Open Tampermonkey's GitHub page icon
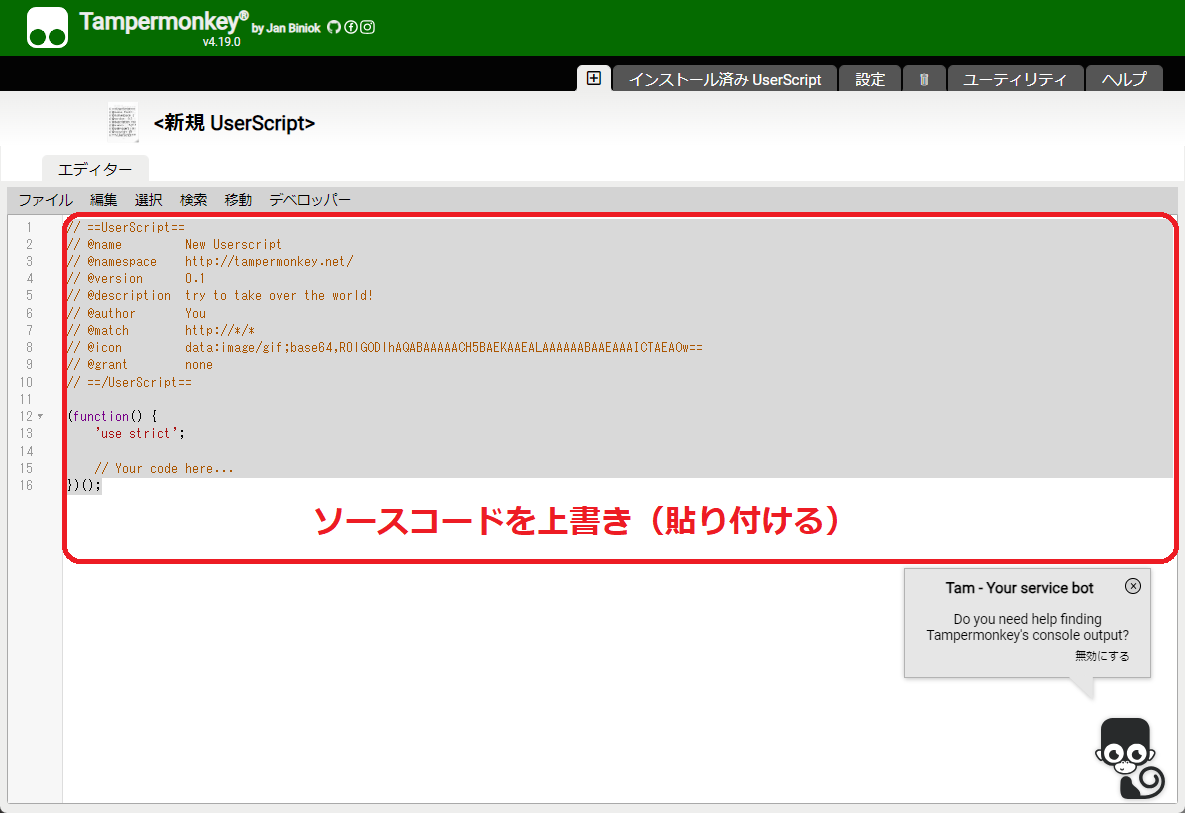This screenshot has height=813, width=1185. point(333,27)
